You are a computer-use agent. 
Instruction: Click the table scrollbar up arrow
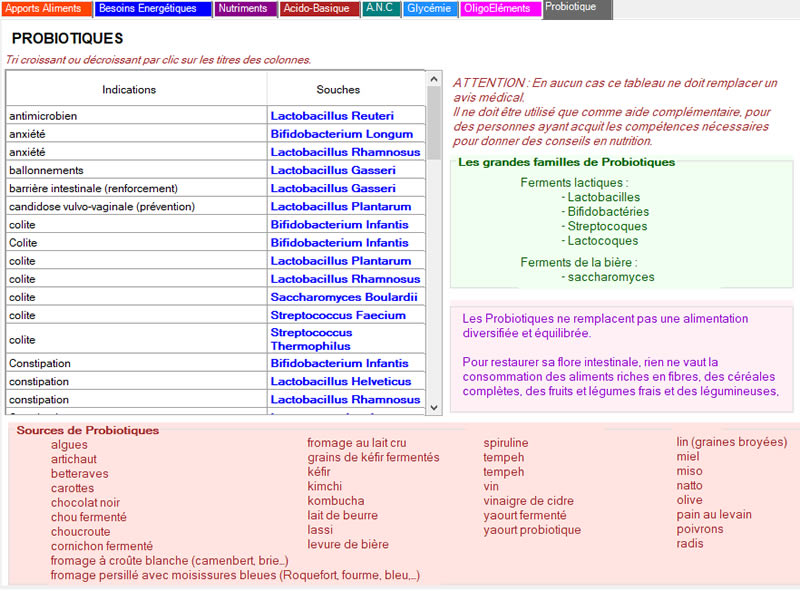click(x=433, y=78)
